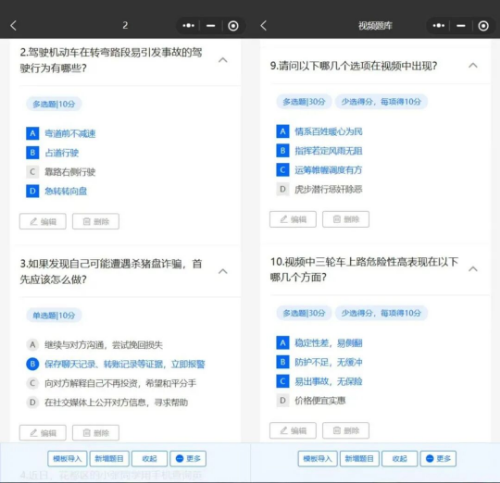Toggle option A 弯道前不减速 in question 2
Viewport: 500px width, 483px height.
(x=33, y=133)
